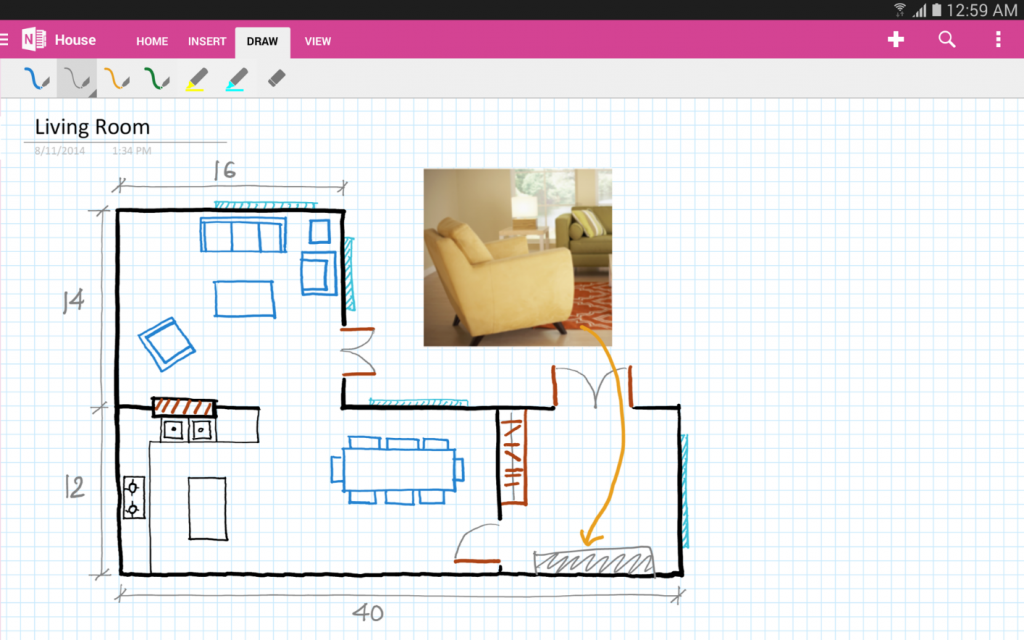Select the green pen tool
The image size is (1024, 640).
coord(157,77)
